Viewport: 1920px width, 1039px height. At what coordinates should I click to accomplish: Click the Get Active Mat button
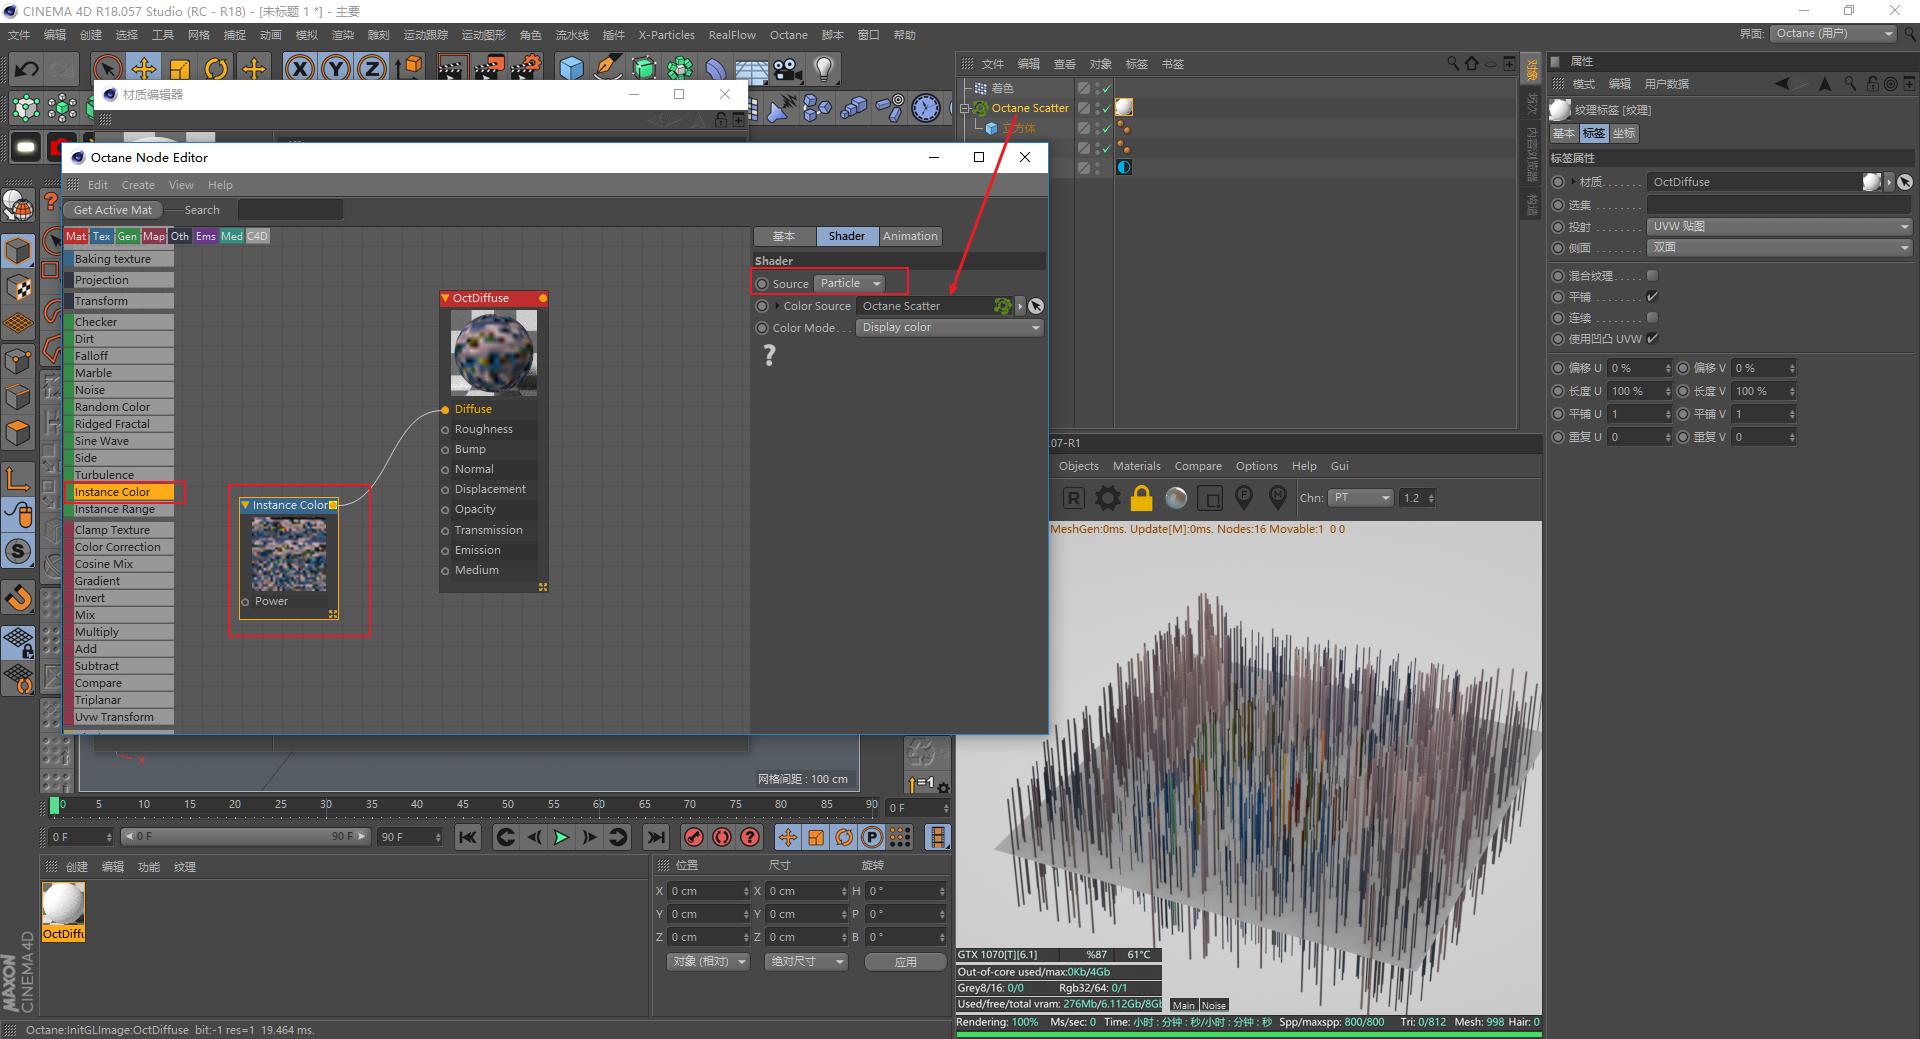click(x=113, y=210)
